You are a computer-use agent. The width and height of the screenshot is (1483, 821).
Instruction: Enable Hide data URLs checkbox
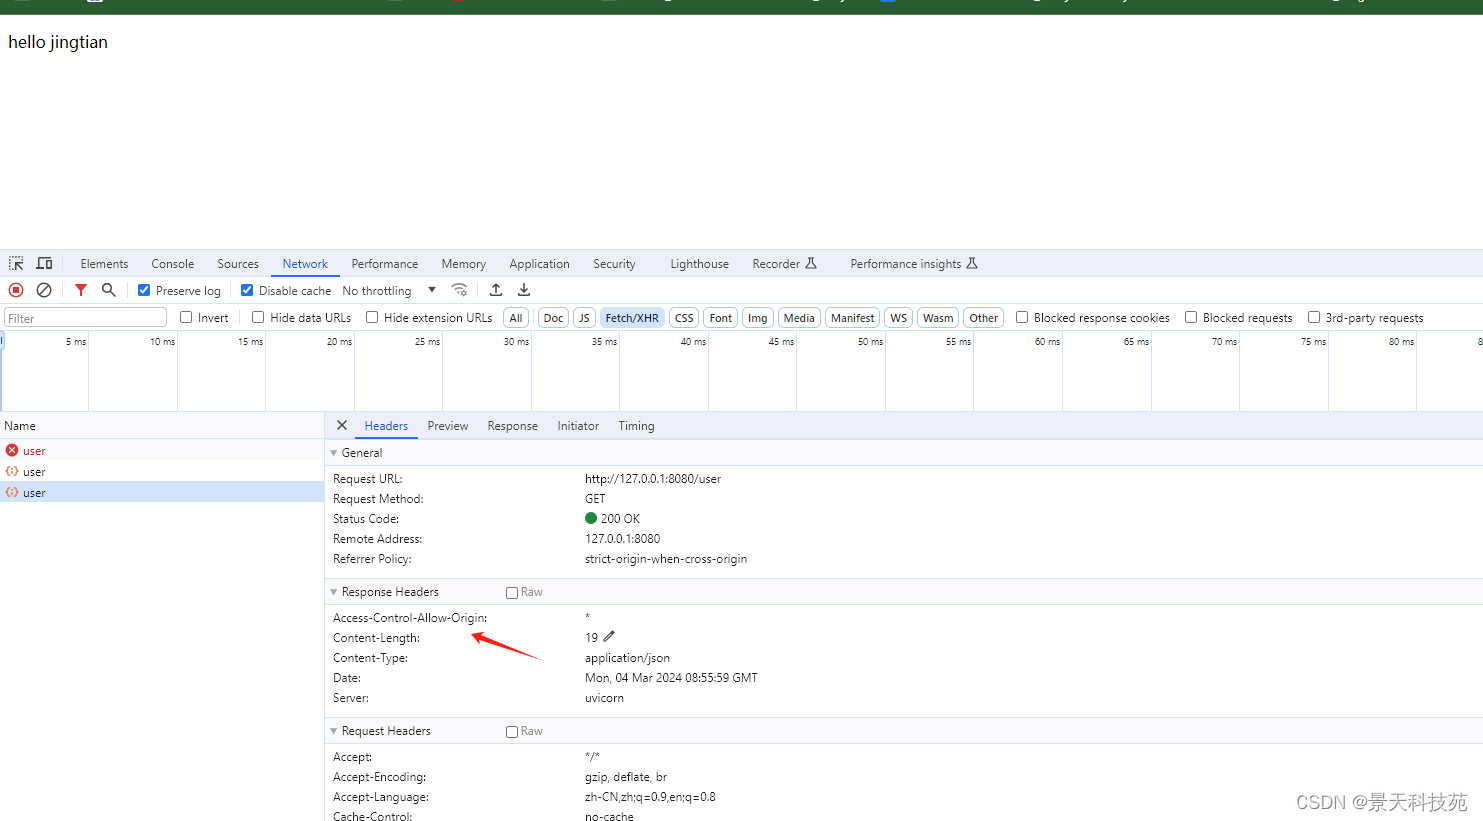tap(258, 317)
